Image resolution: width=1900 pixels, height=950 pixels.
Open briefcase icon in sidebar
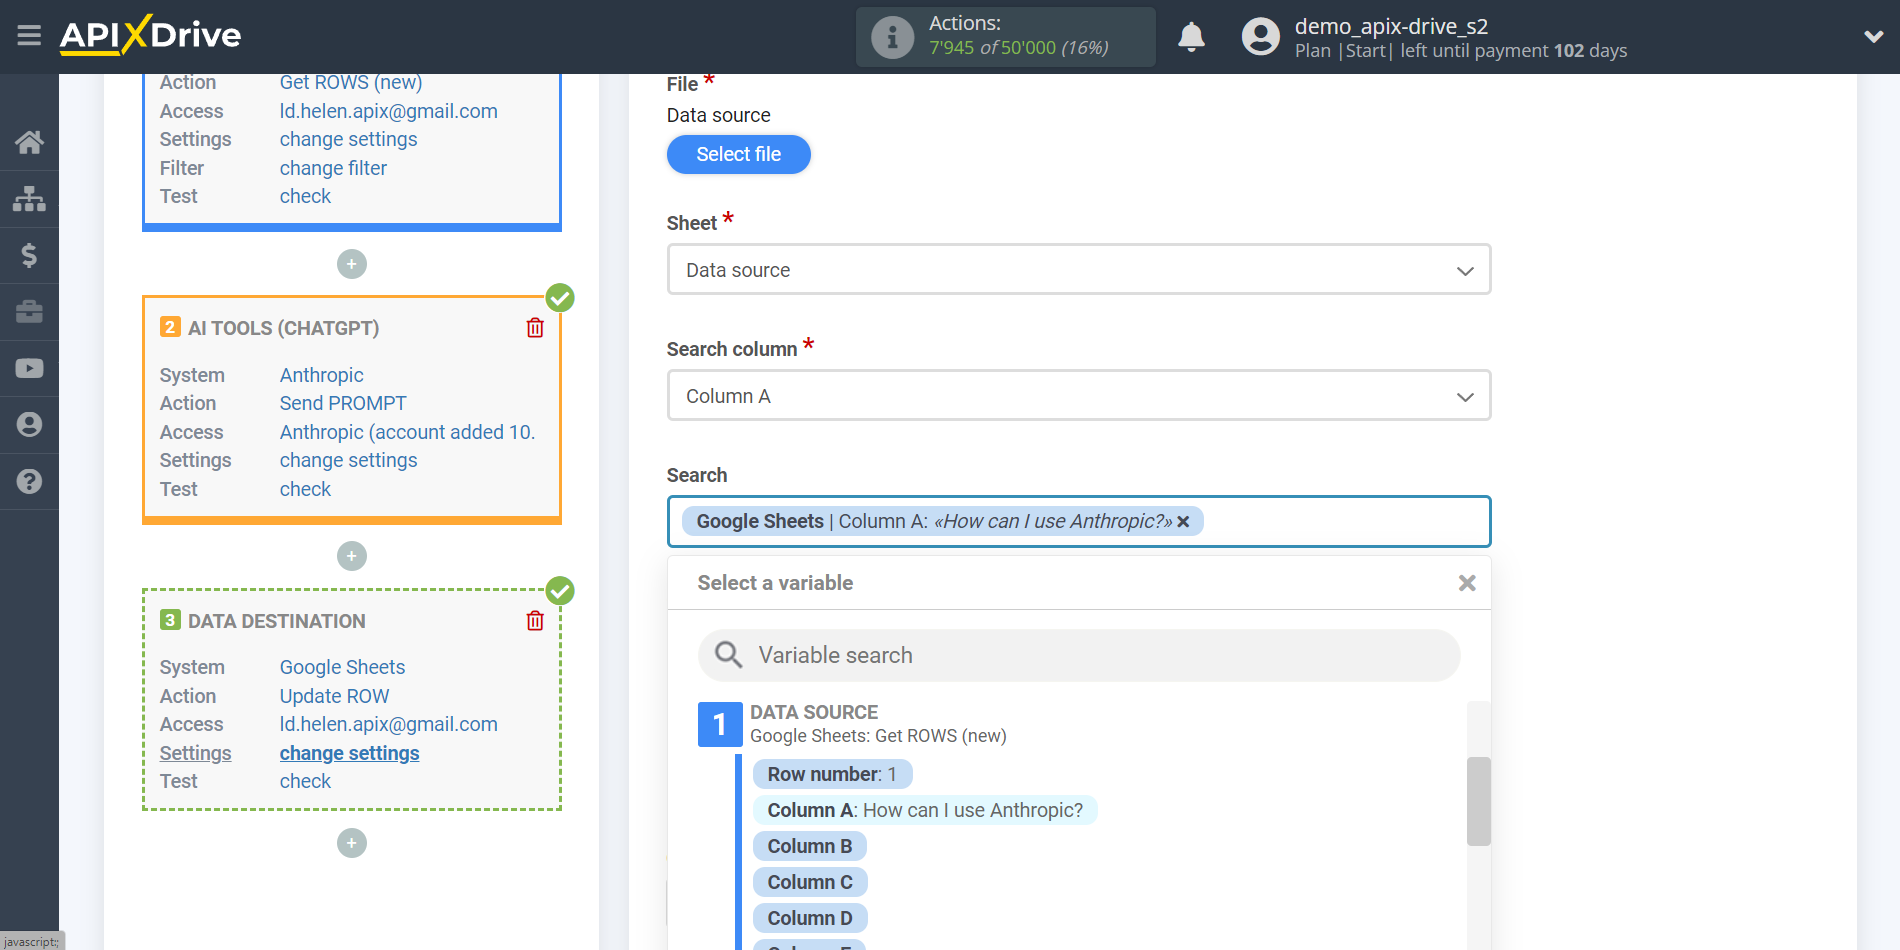(x=29, y=312)
